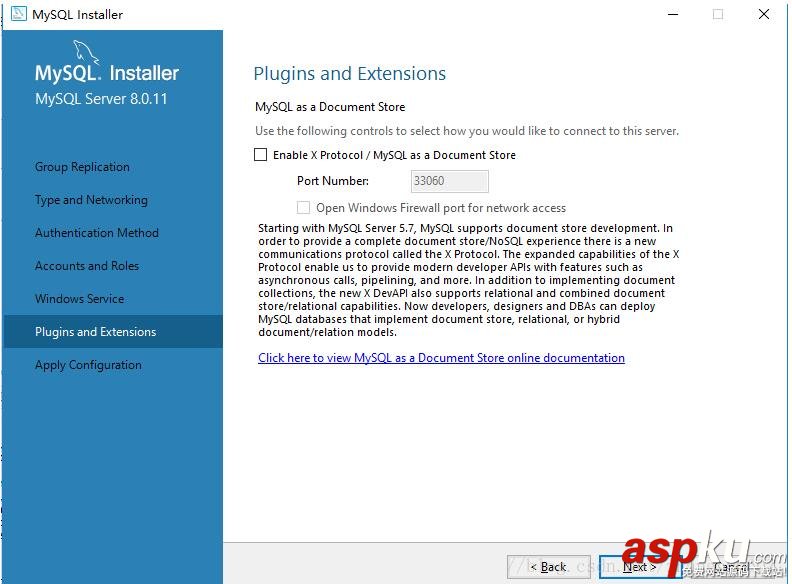Viewport: 792px width, 584px height.
Task: Enable X Protocol / MySQL as a Document Store
Action: point(261,155)
